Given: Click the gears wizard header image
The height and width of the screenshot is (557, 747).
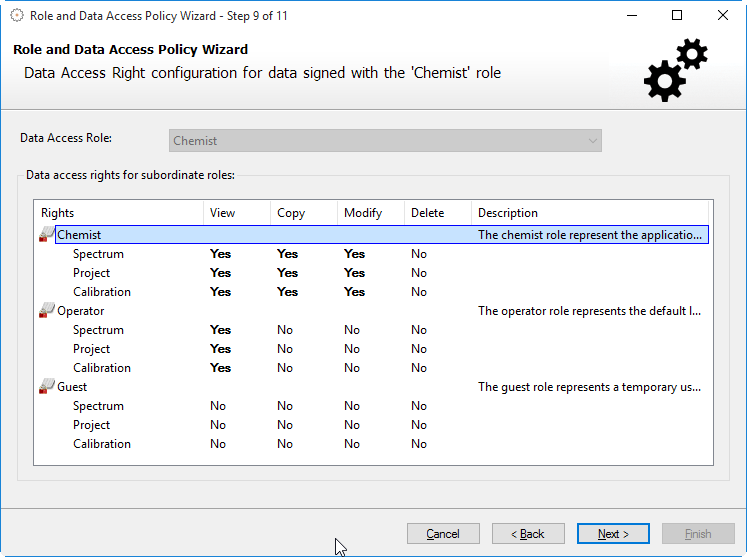Looking at the screenshot, I should [675, 70].
